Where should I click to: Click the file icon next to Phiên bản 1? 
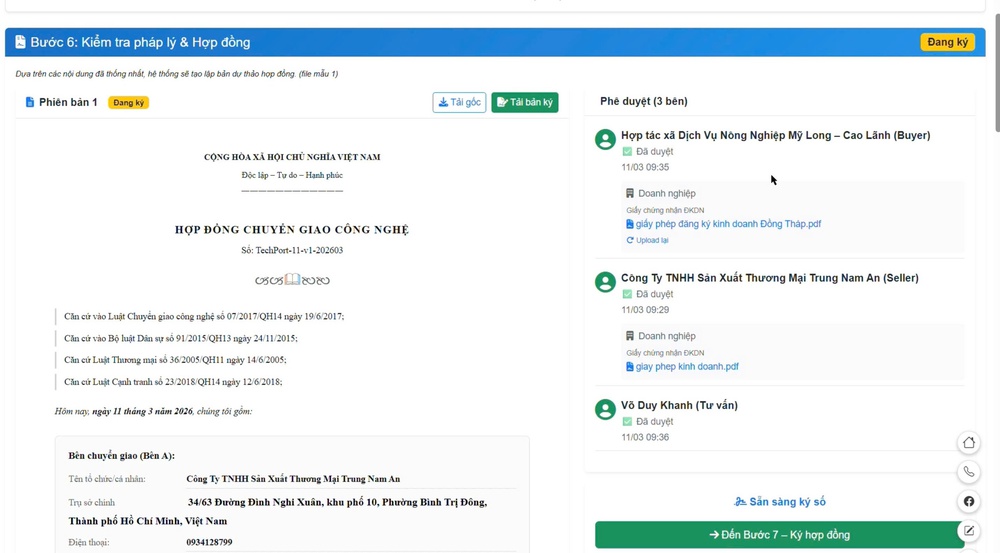click(x=30, y=102)
